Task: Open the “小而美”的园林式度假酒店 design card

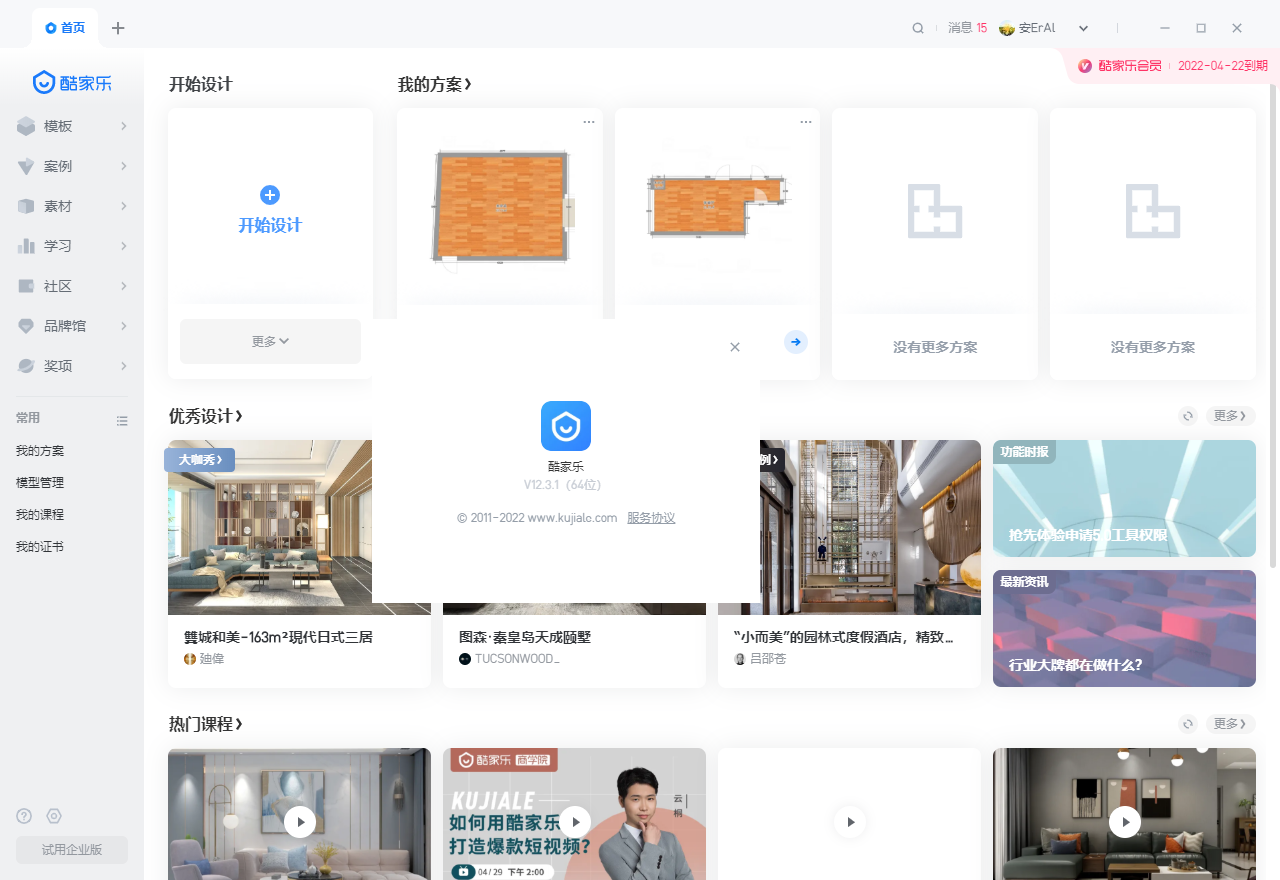Action: pos(849,563)
